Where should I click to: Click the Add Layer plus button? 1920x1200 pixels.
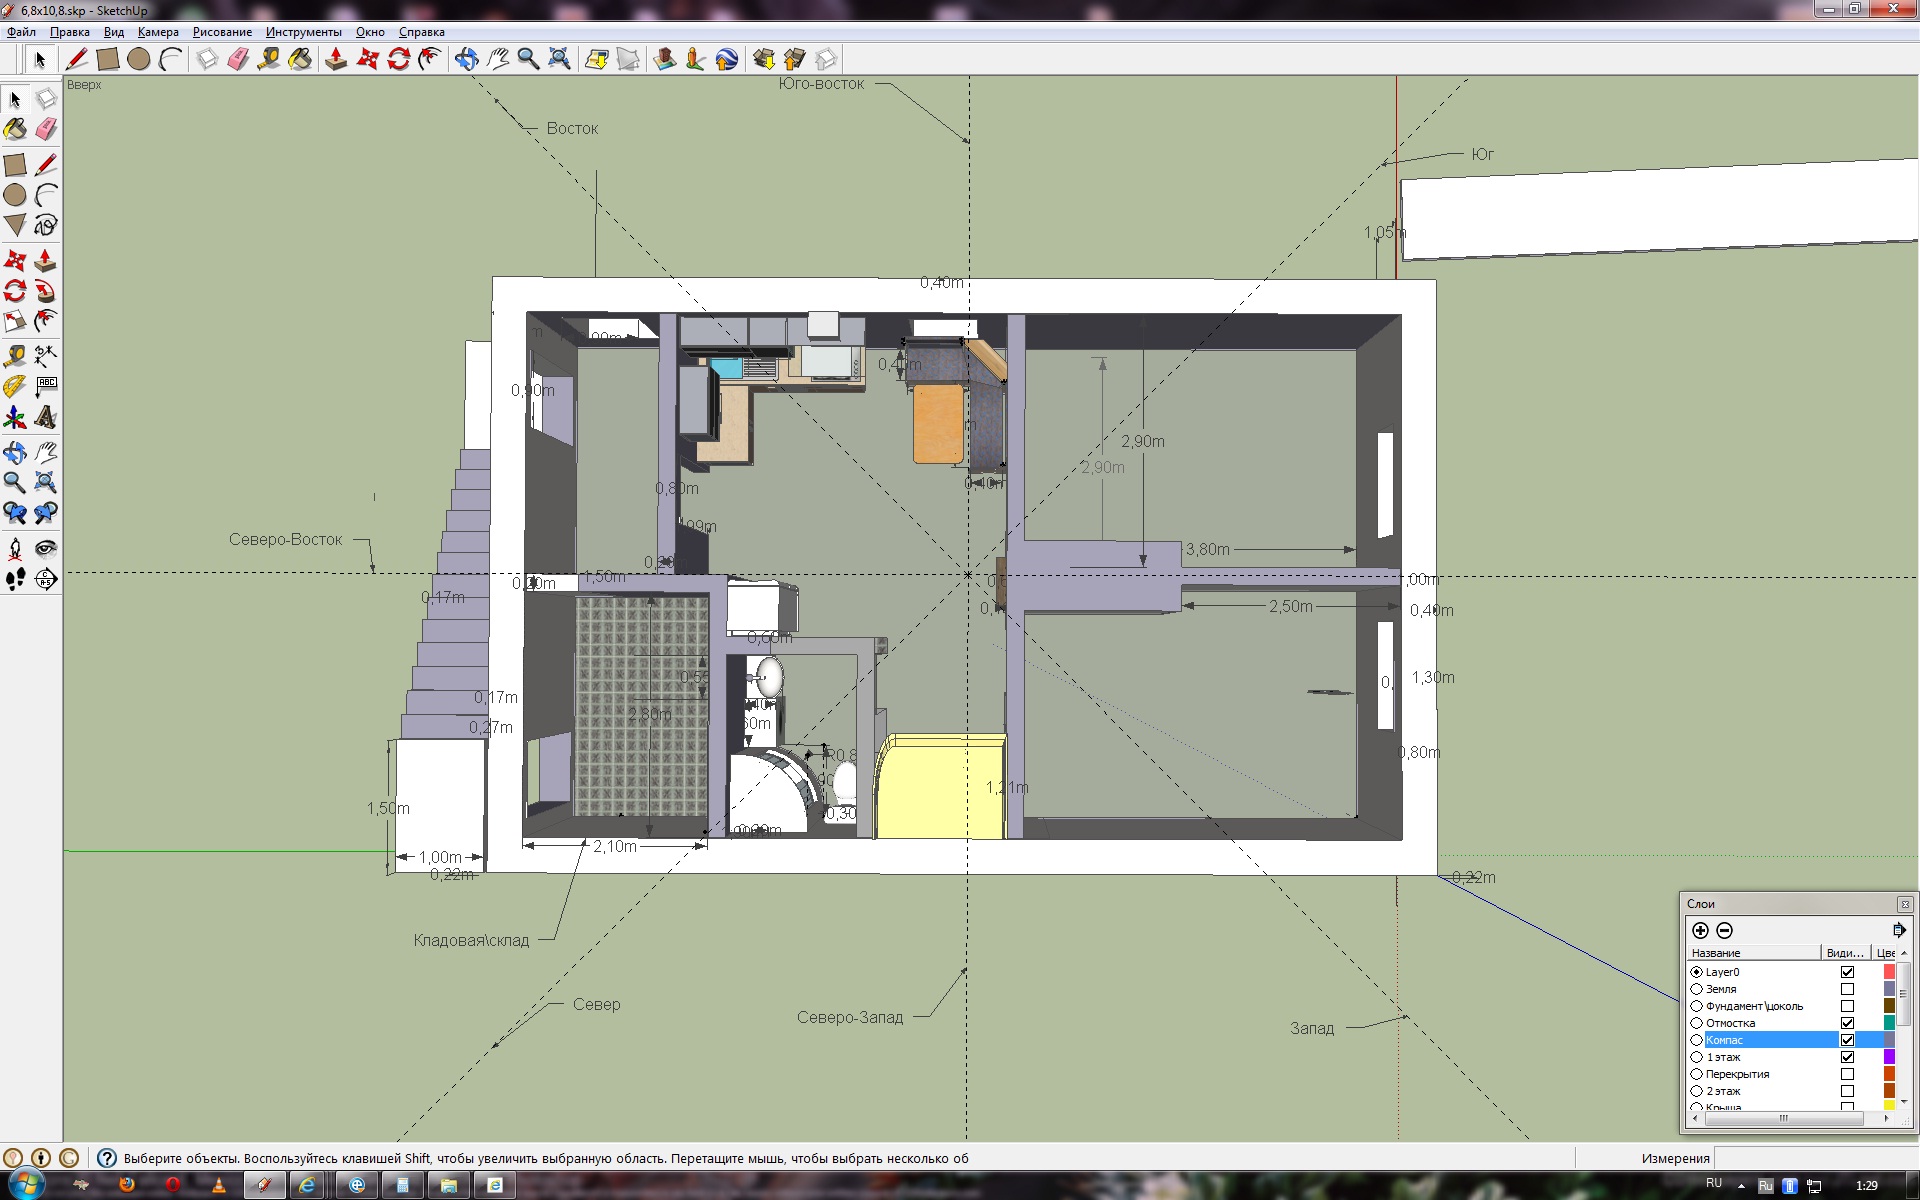pyautogui.click(x=1700, y=930)
